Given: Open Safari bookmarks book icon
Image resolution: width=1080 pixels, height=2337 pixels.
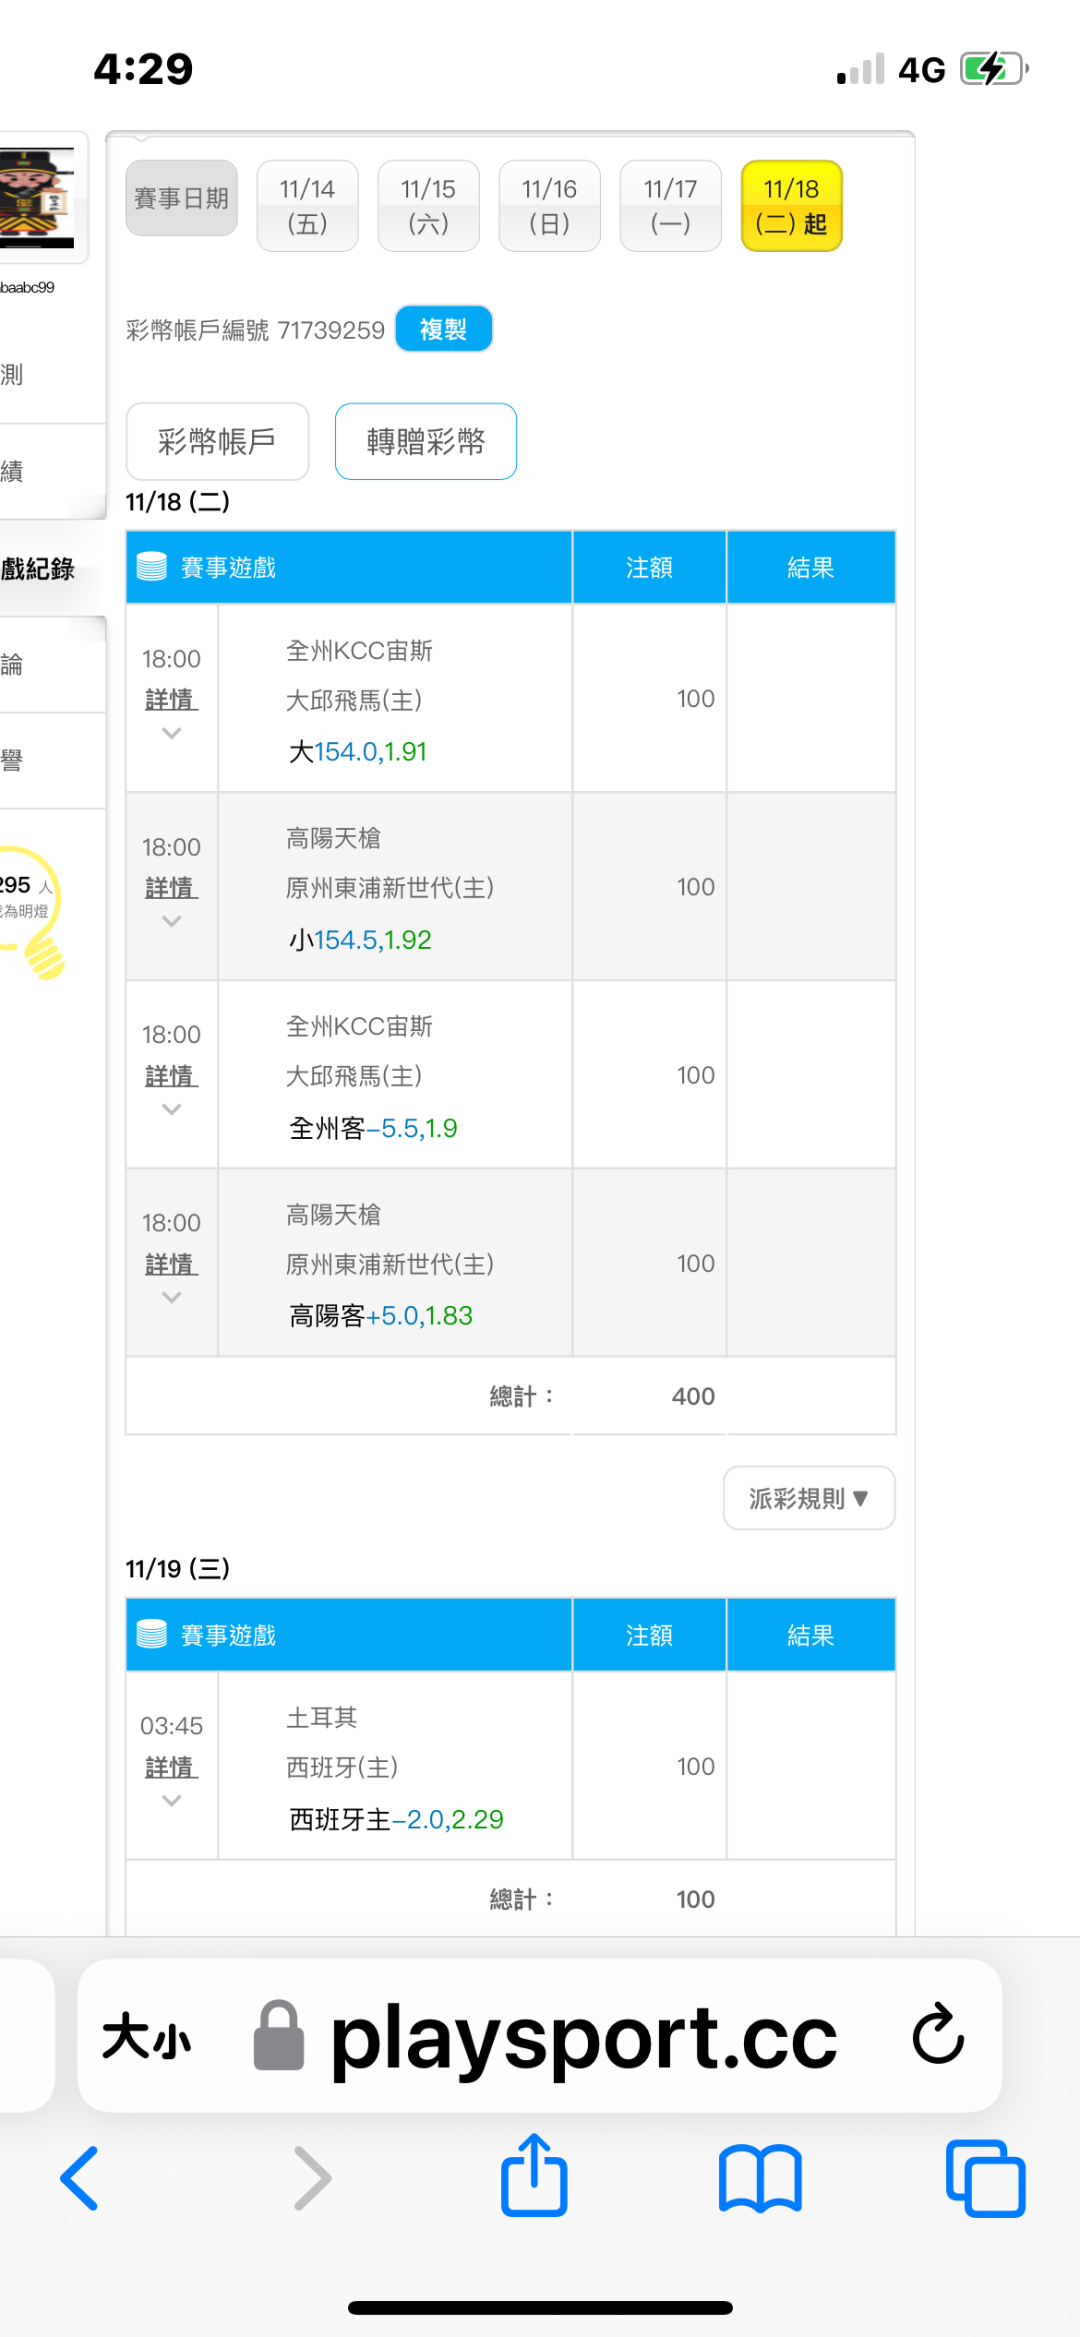Looking at the screenshot, I should [760, 2178].
